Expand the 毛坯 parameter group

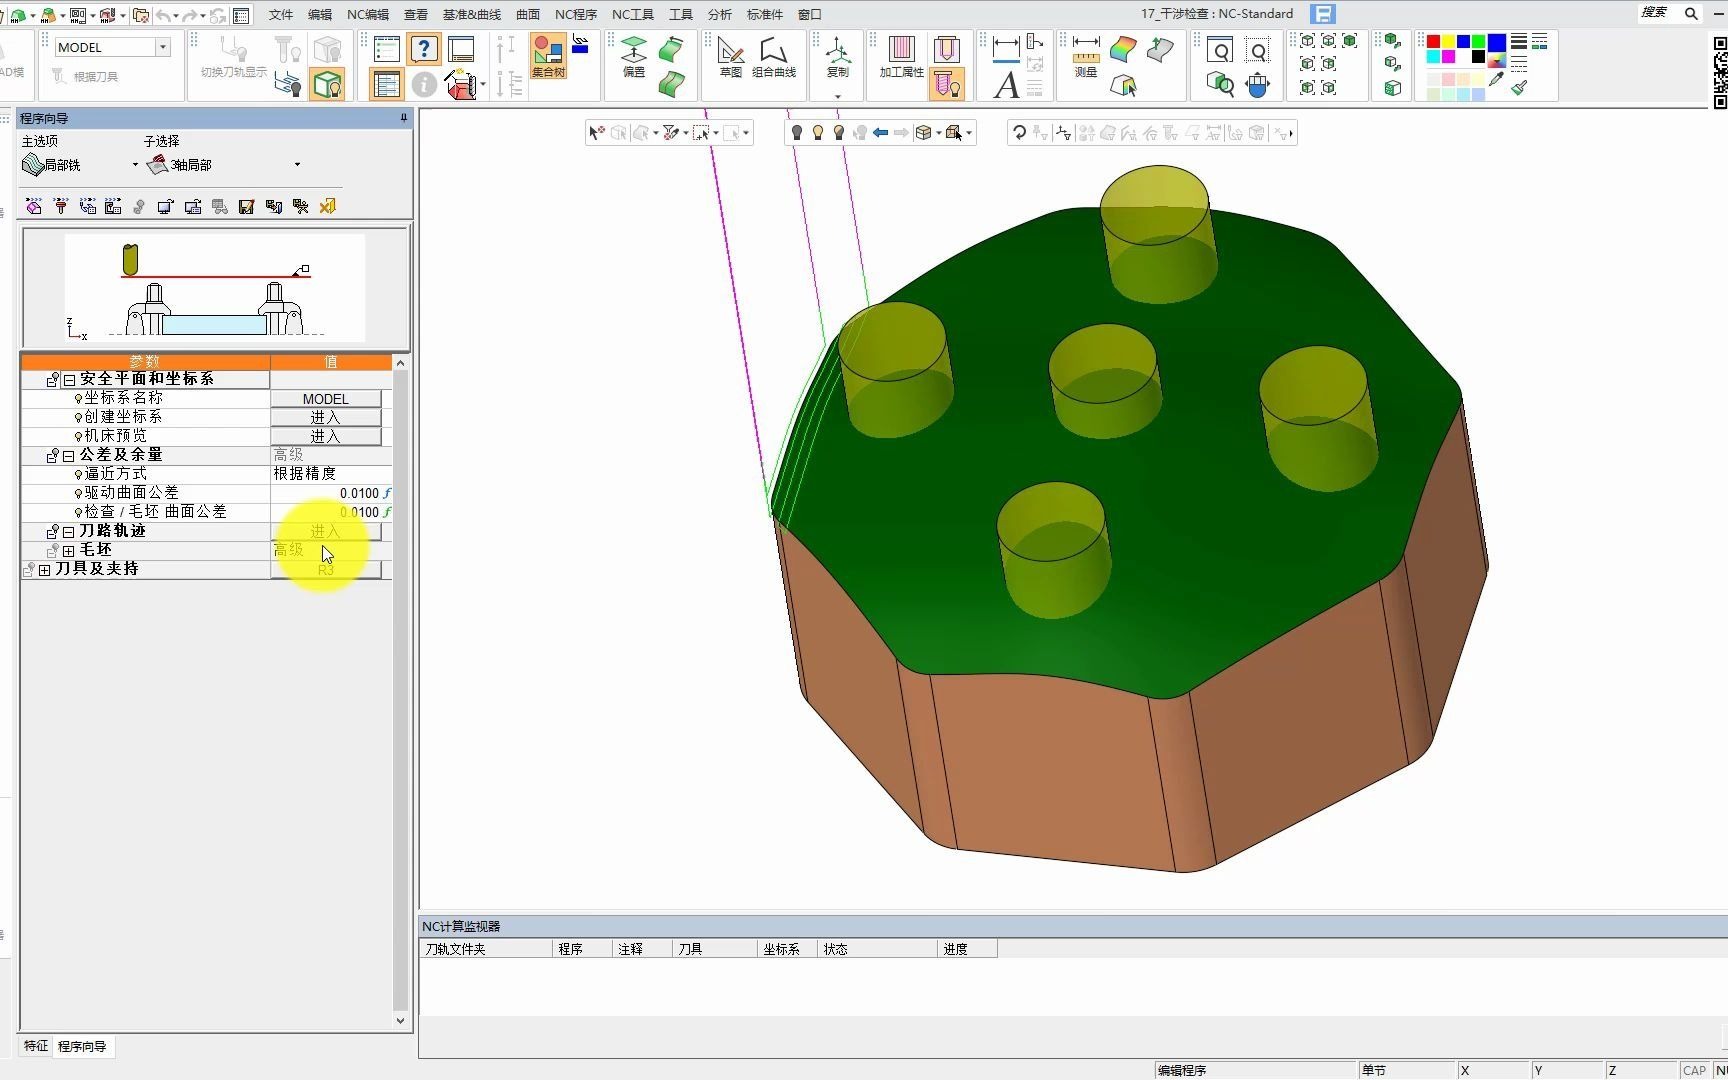pos(68,551)
